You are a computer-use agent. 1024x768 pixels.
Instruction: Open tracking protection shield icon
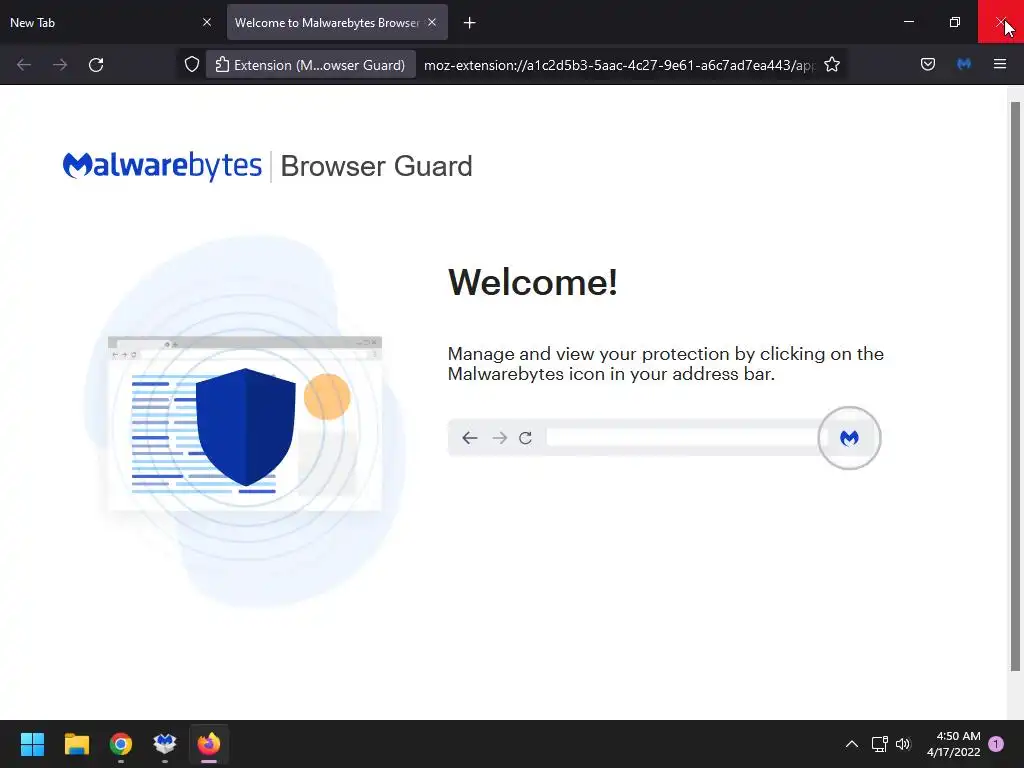coord(191,65)
